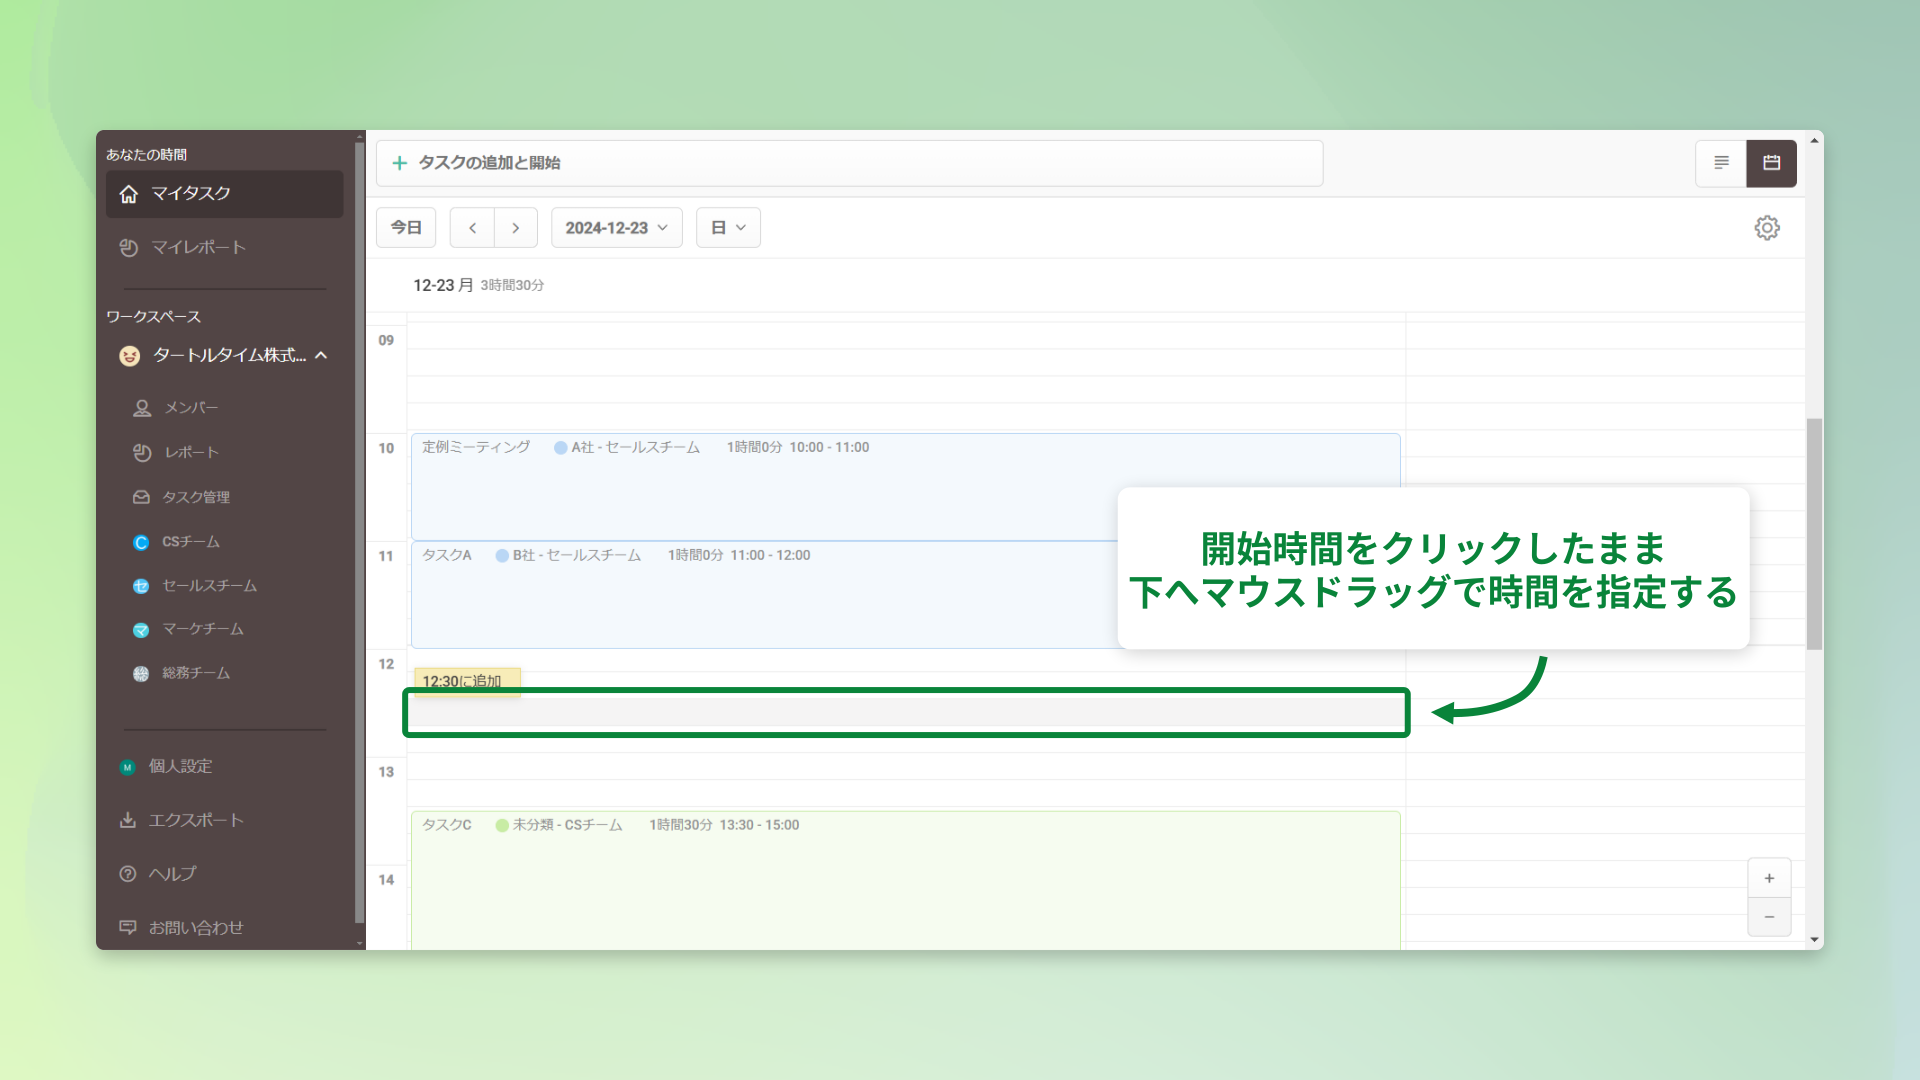Open the 日 view selector

click(x=728, y=227)
